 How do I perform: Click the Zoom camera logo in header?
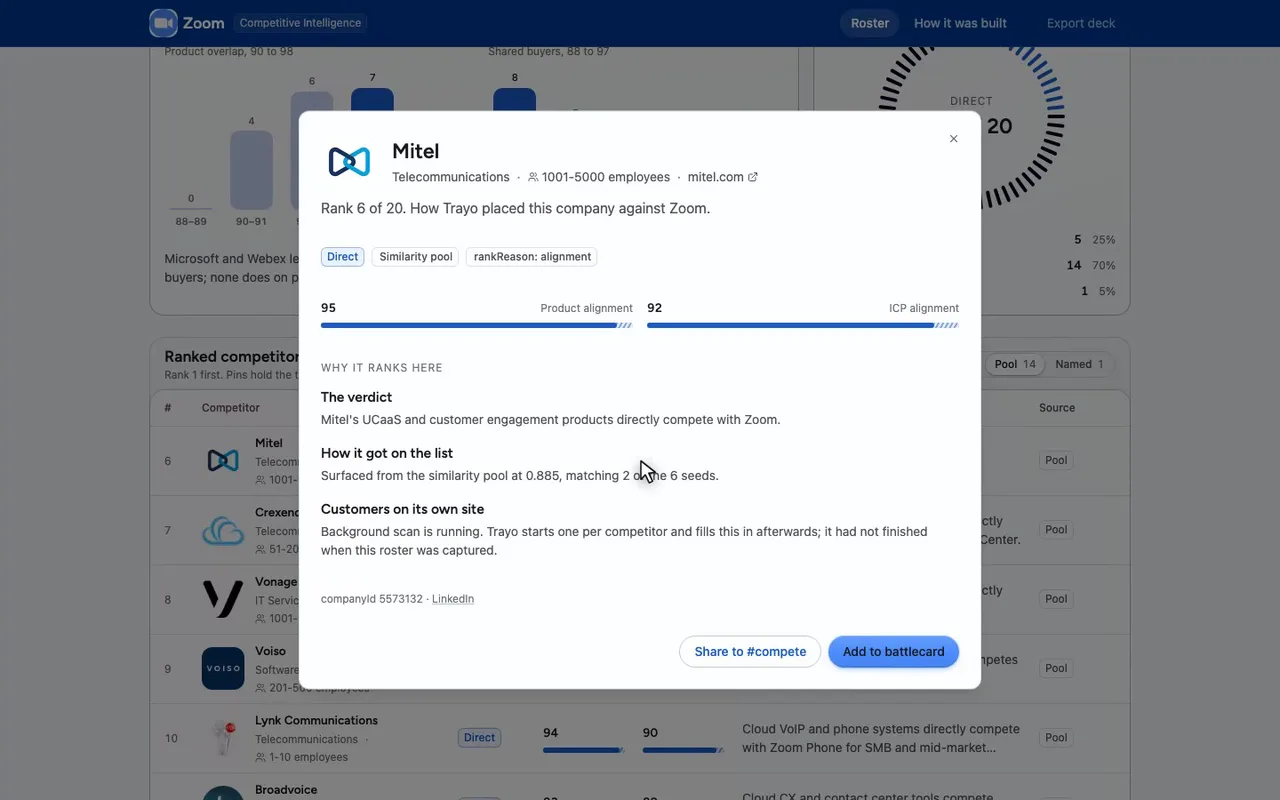tap(163, 23)
